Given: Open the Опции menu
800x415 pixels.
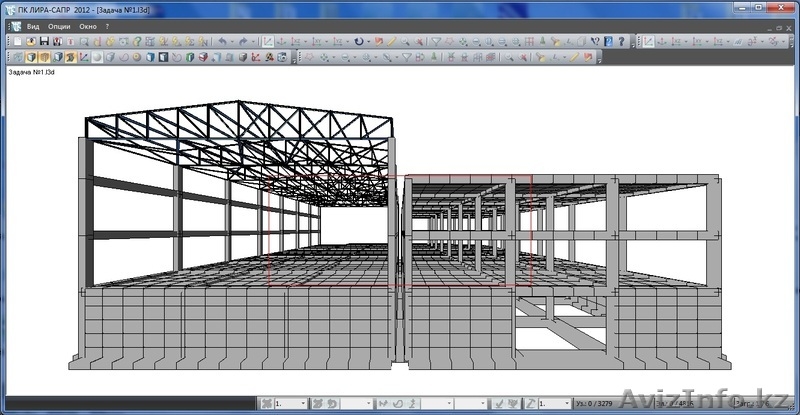Looking at the screenshot, I should click(x=59, y=26).
